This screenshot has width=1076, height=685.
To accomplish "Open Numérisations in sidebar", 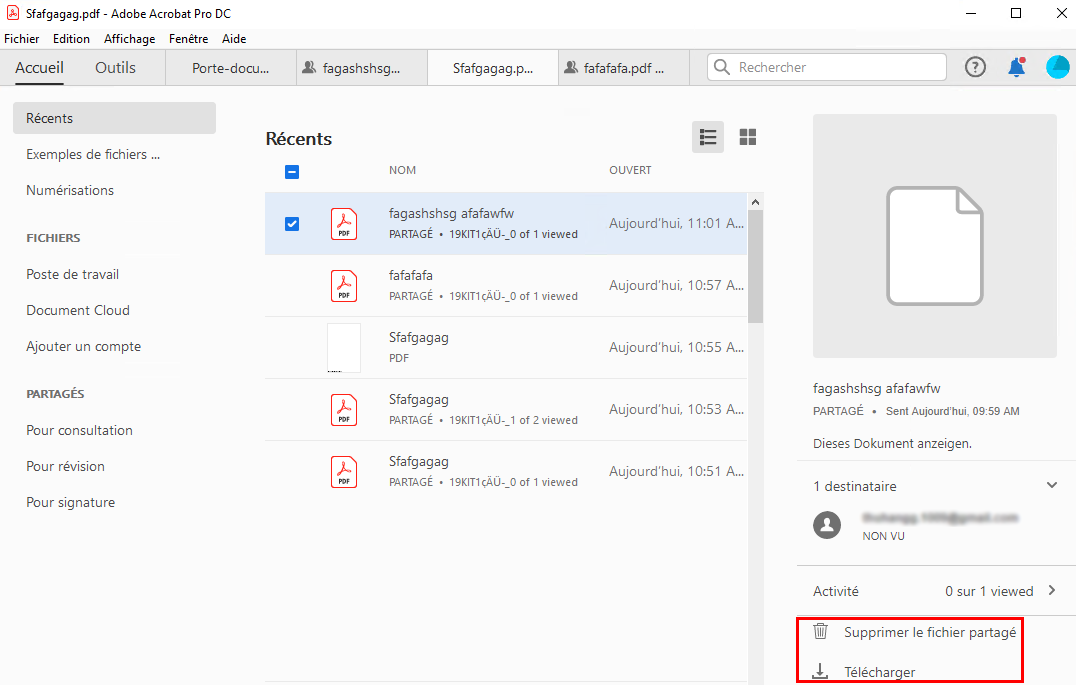I will coord(70,190).
